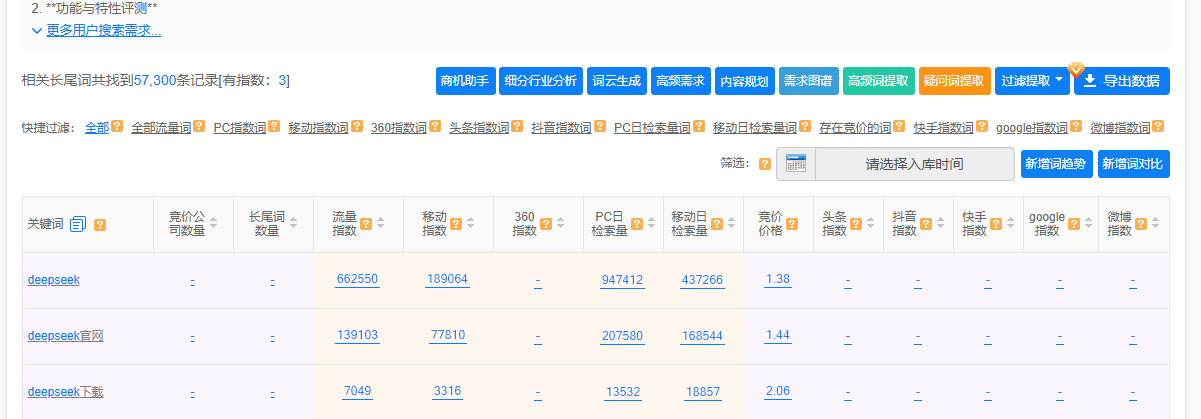
Task: Open help icon next to 筛选 label
Action: pos(765,164)
